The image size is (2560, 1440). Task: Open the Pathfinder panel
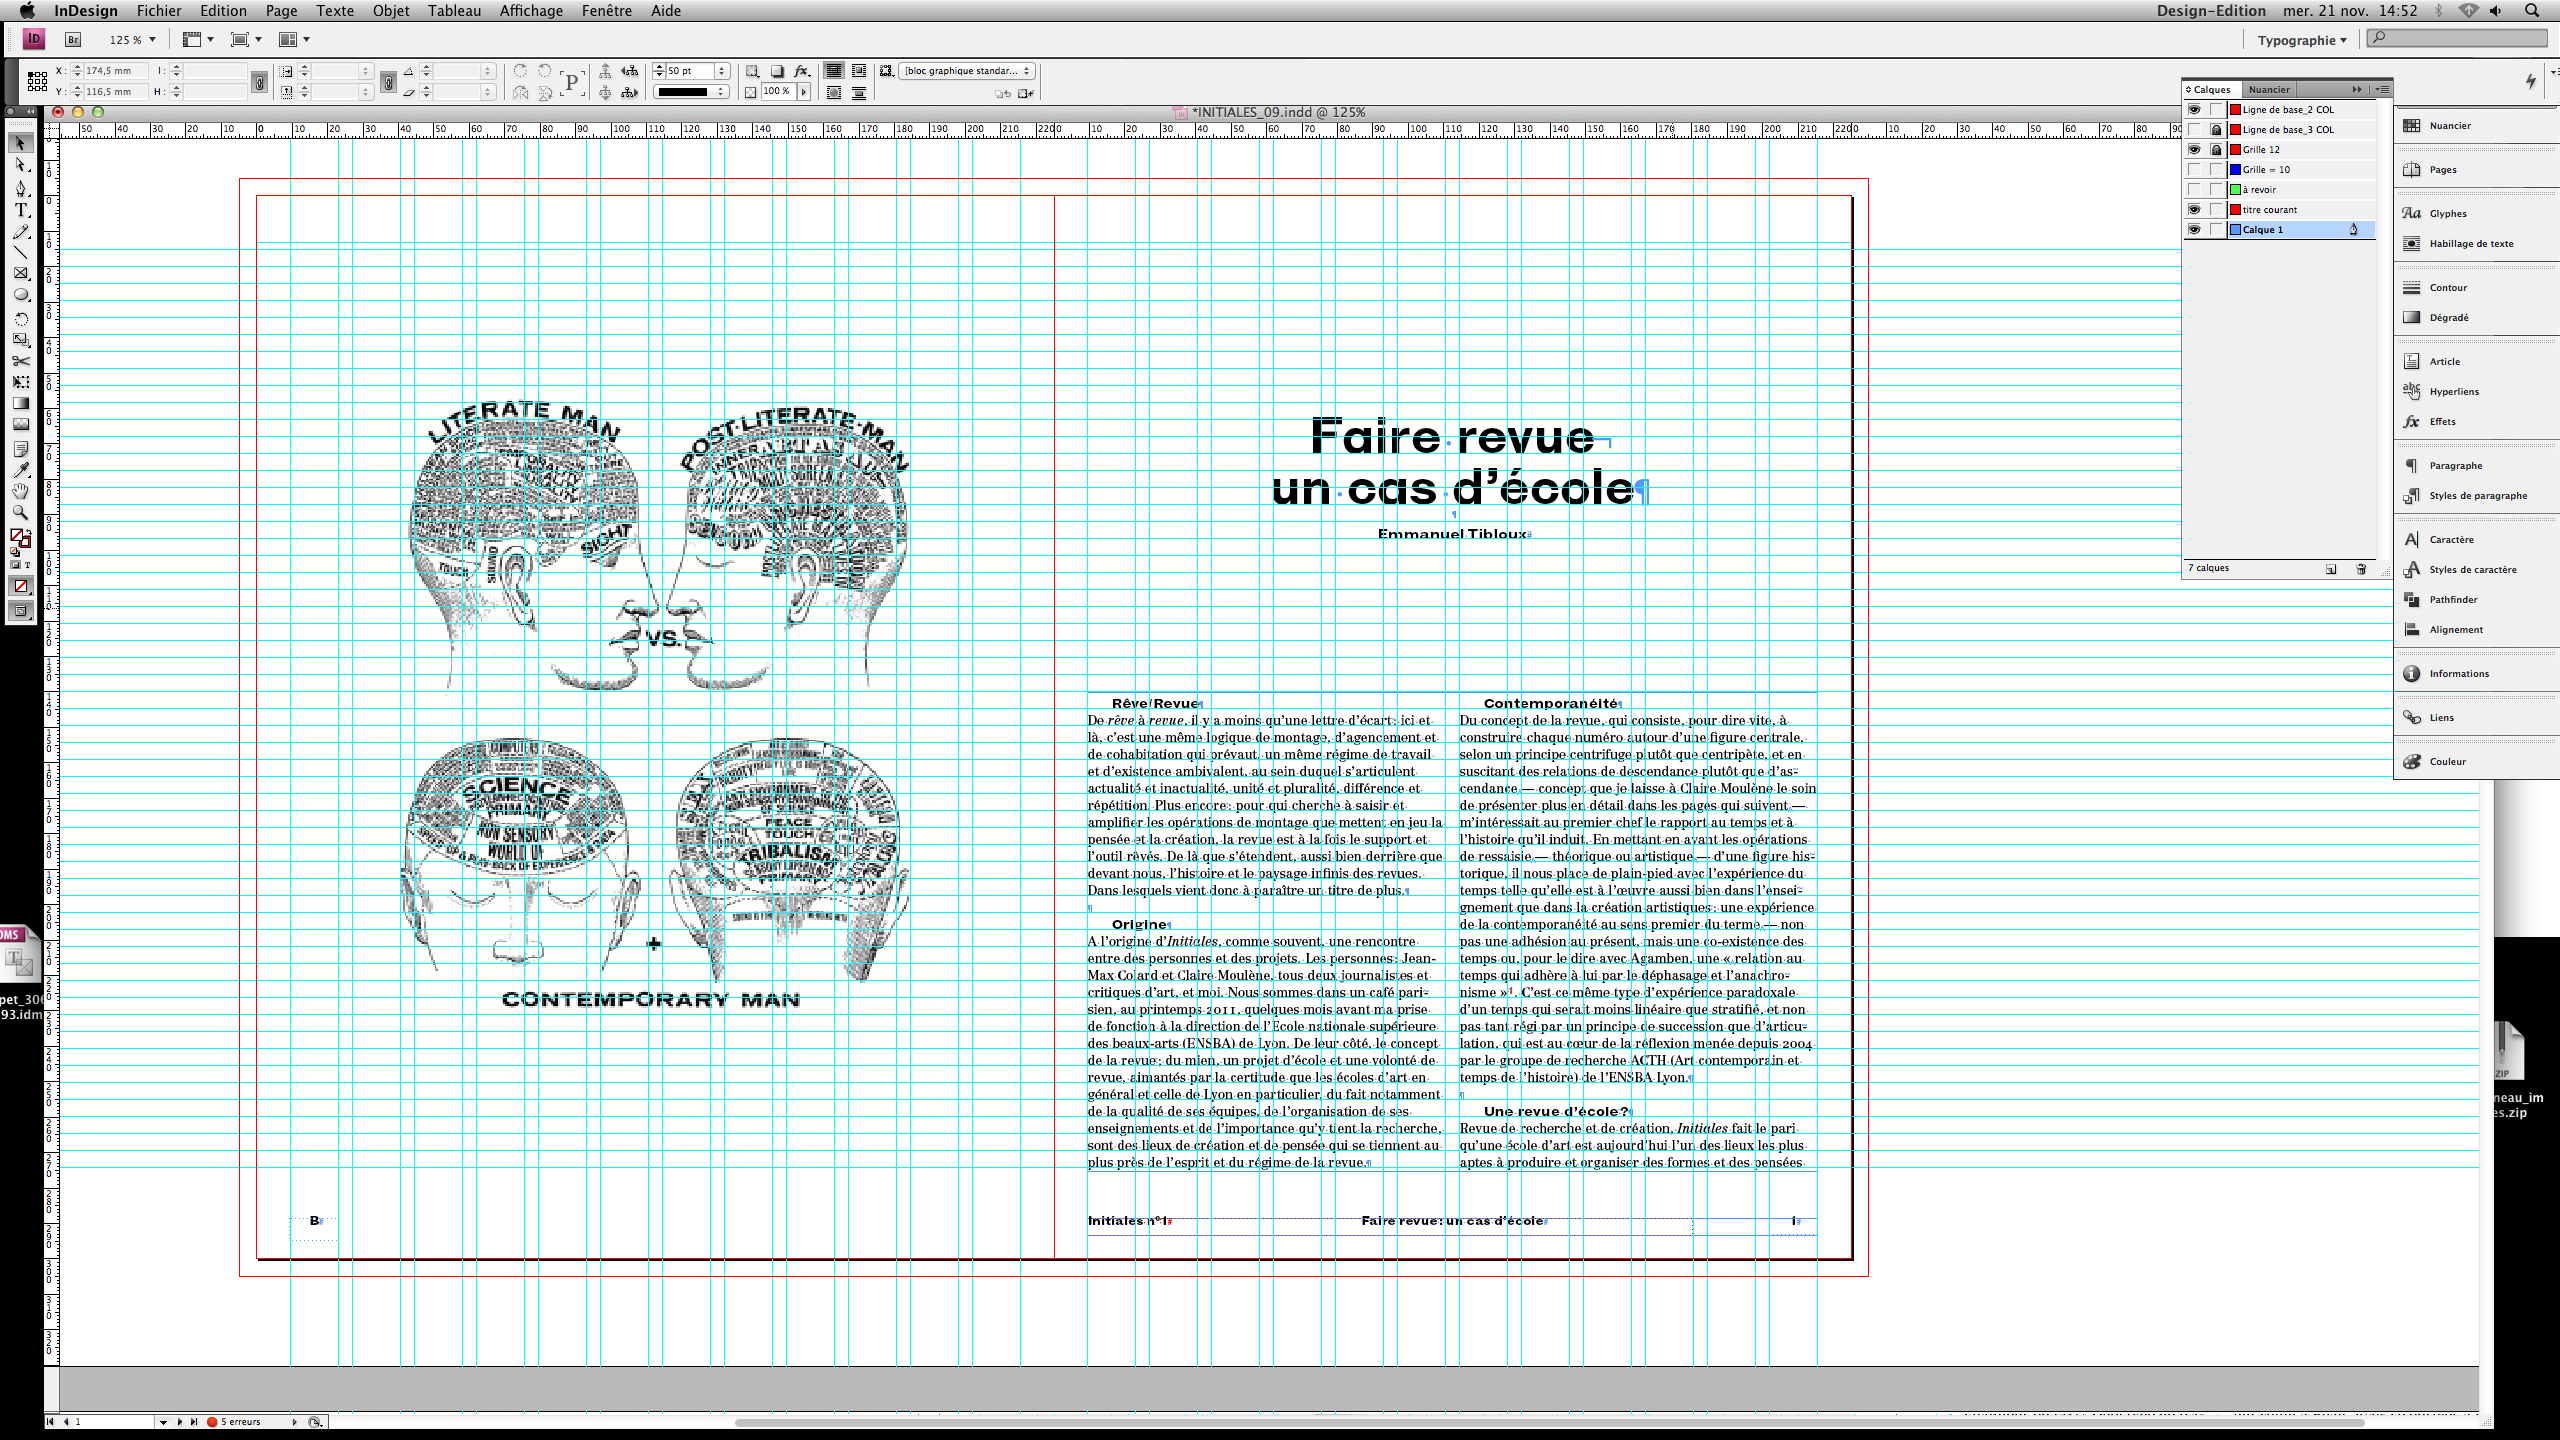(x=2452, y=599)
